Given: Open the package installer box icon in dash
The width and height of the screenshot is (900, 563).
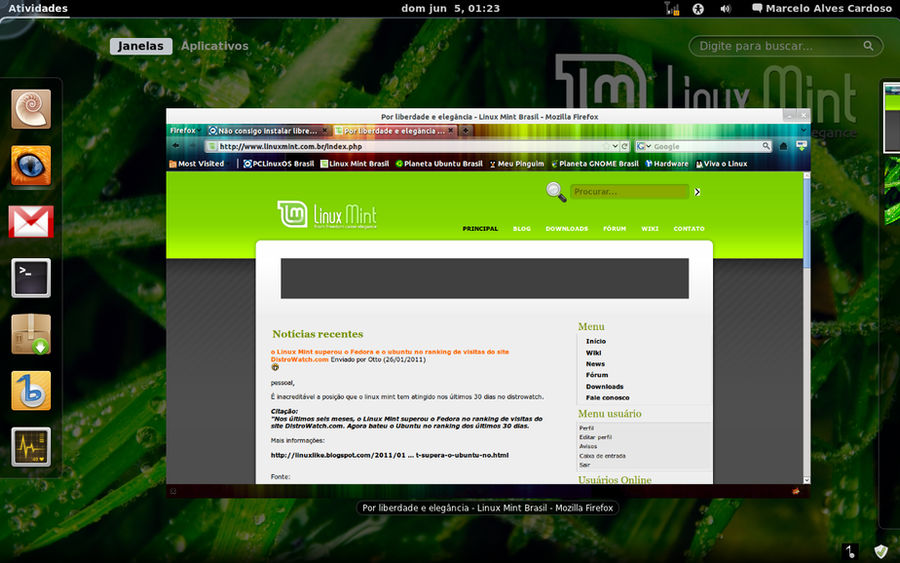Looking at the screenshot, I should tap(31, 334).
